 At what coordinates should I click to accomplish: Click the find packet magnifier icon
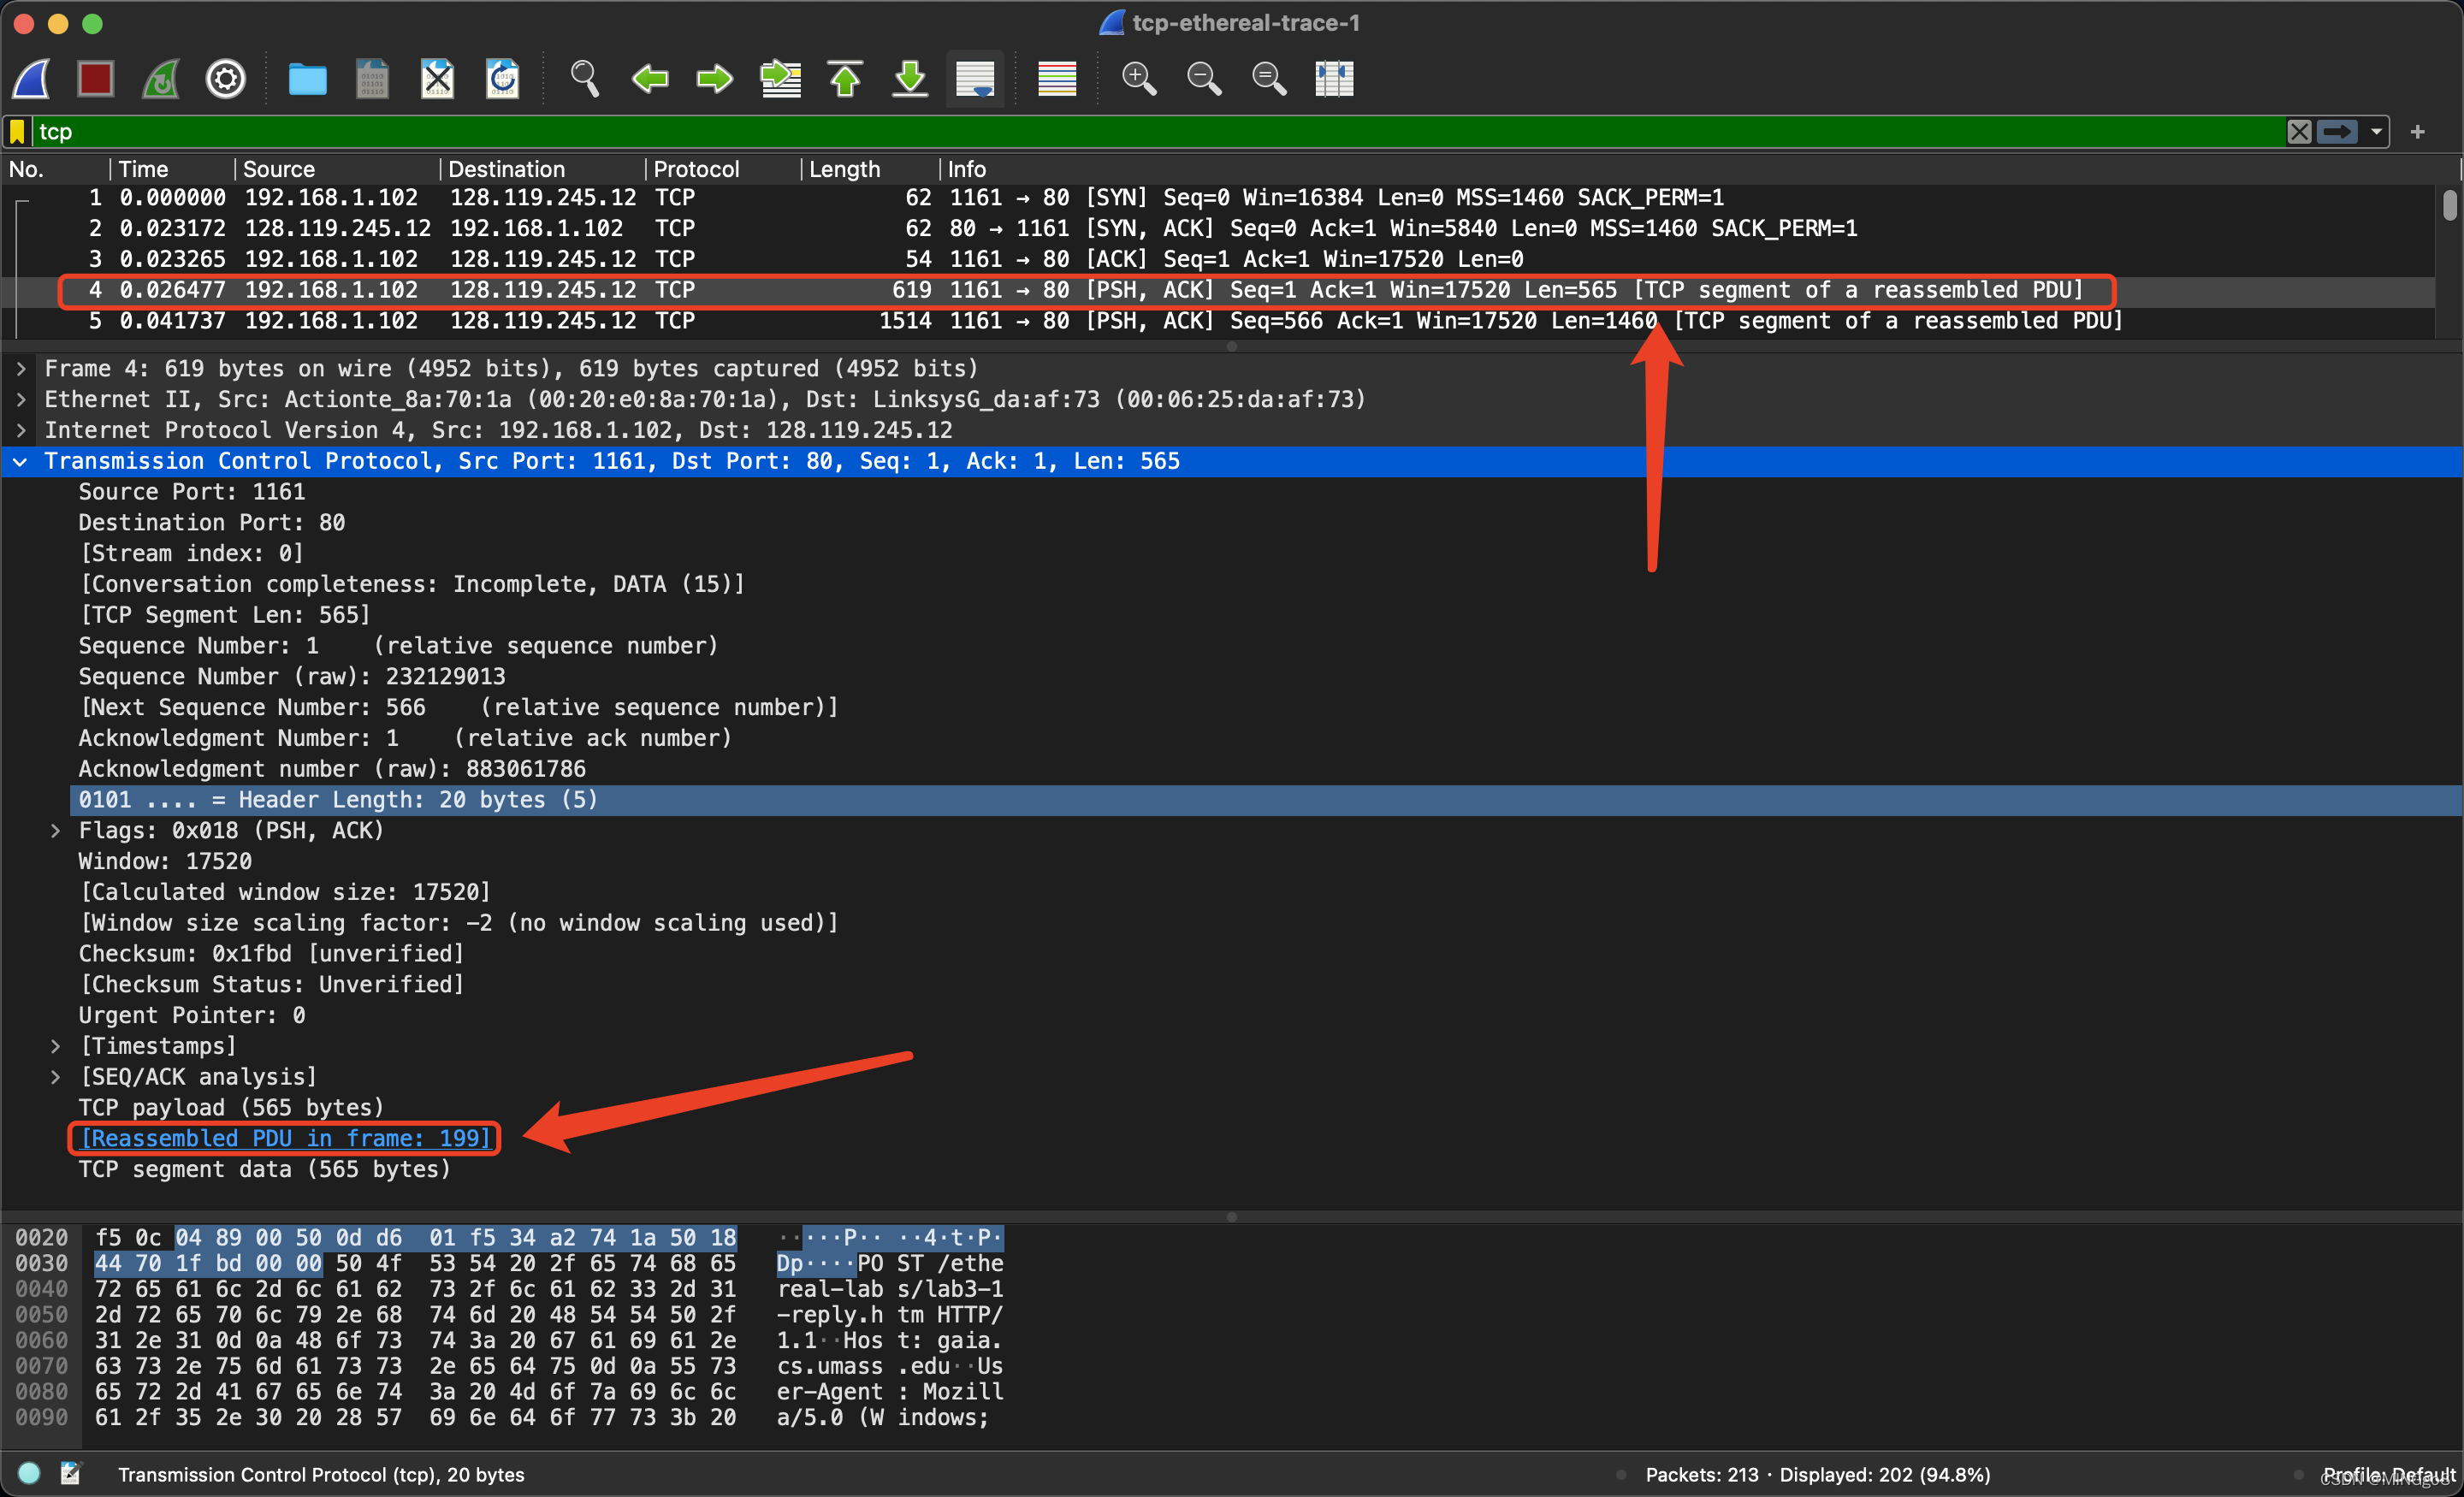pos(584,78)
